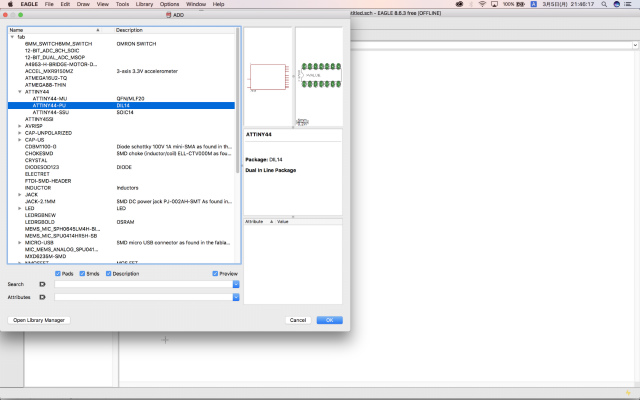Expand the CAP-UNPOLARIZED entry

(x=20, y=133)
